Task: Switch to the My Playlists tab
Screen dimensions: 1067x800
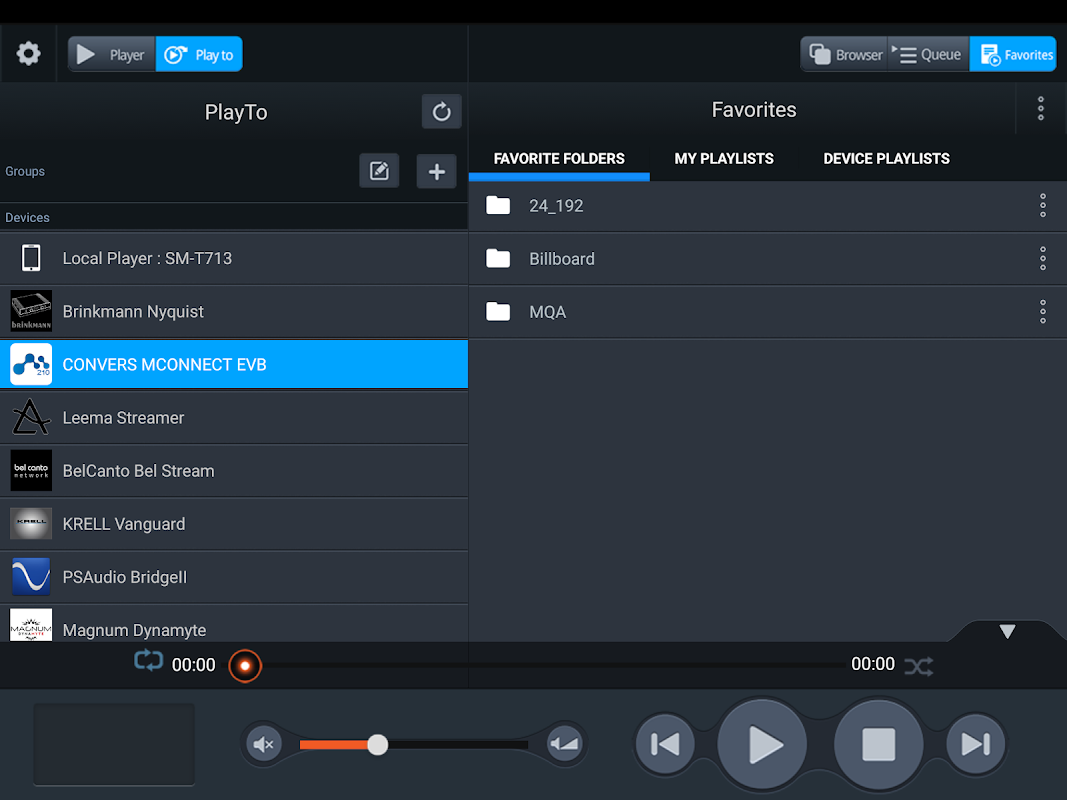Action: pos(724,159)
